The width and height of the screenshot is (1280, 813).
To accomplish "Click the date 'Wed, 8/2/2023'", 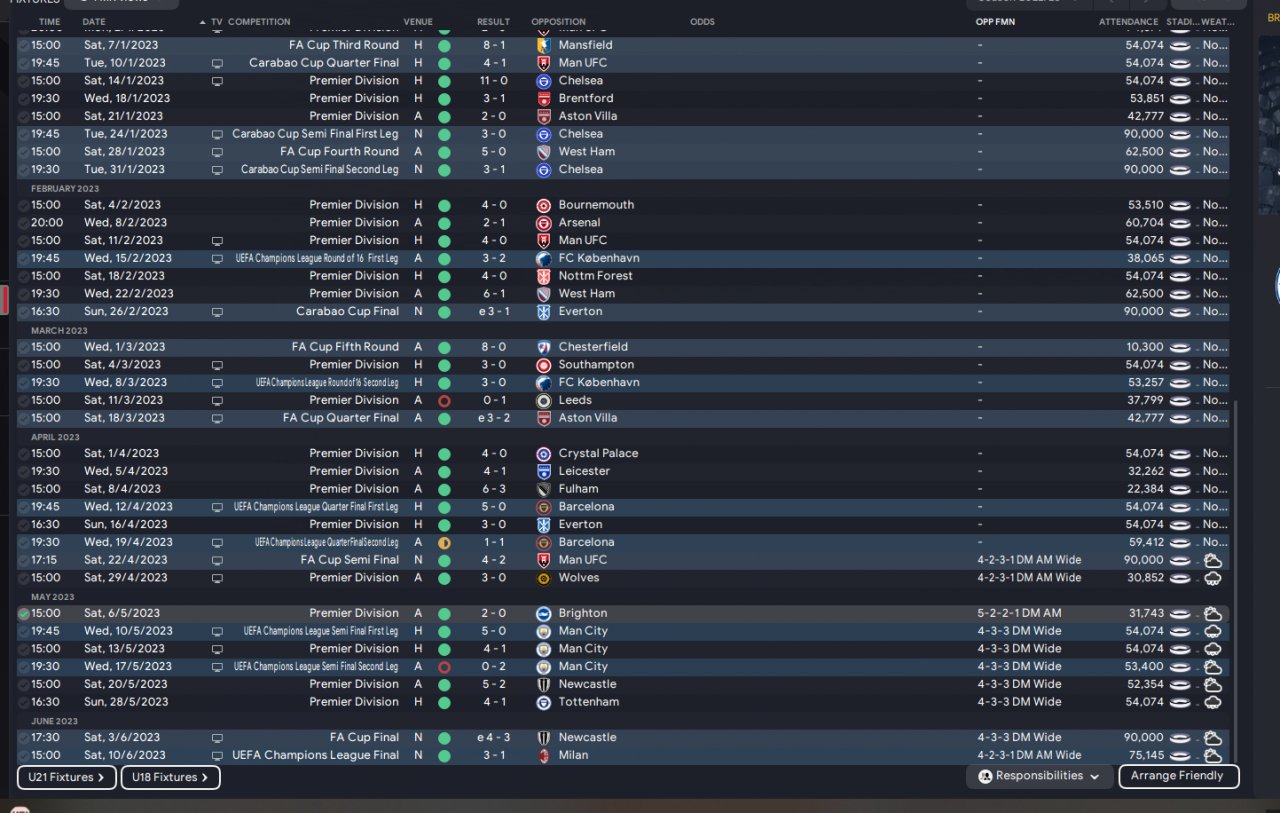I will (x=125, y=223).
